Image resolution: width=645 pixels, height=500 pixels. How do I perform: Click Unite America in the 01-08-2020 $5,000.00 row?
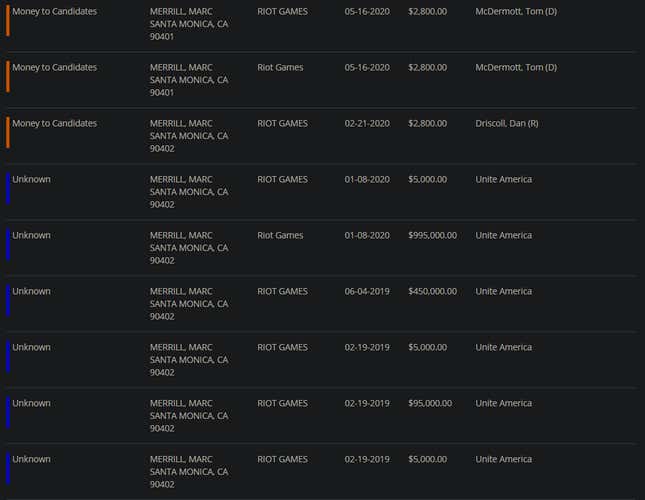(503, 179)
